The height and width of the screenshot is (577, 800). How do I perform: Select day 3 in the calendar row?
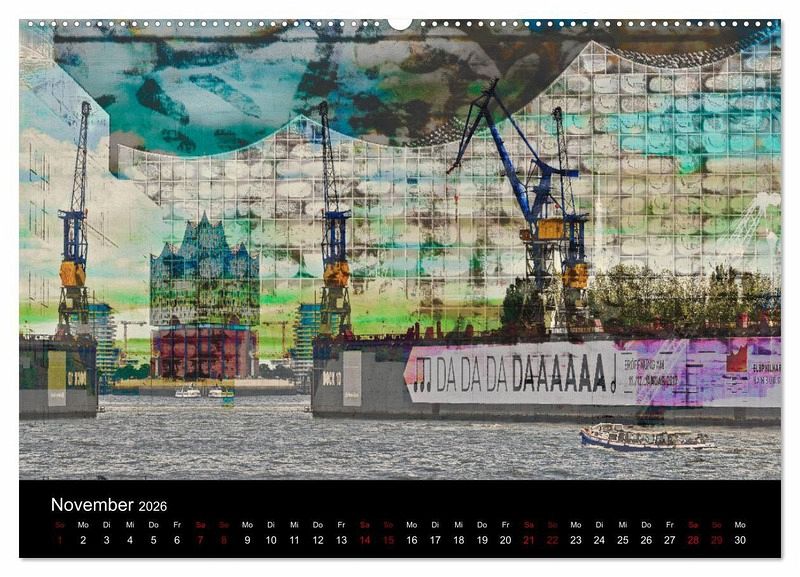[107, 540]
